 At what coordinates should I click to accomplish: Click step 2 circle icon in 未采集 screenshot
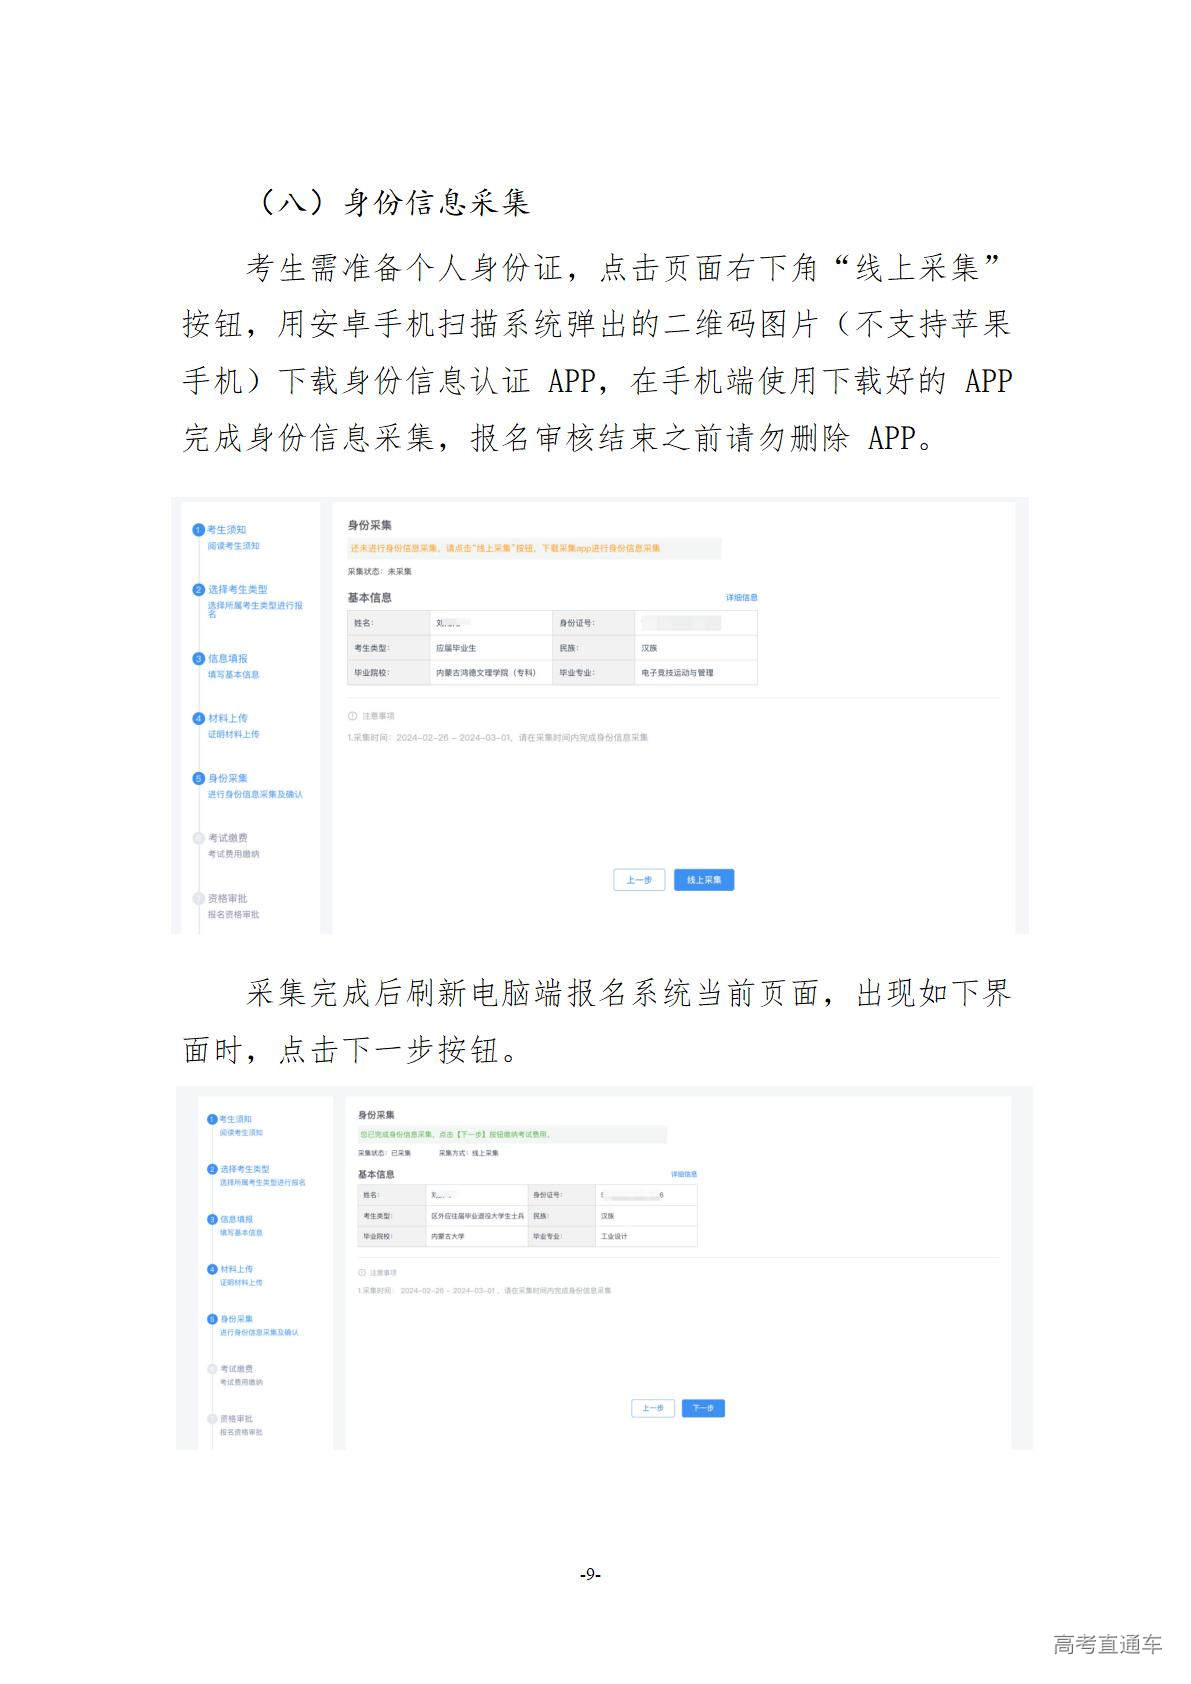point(198,590)
